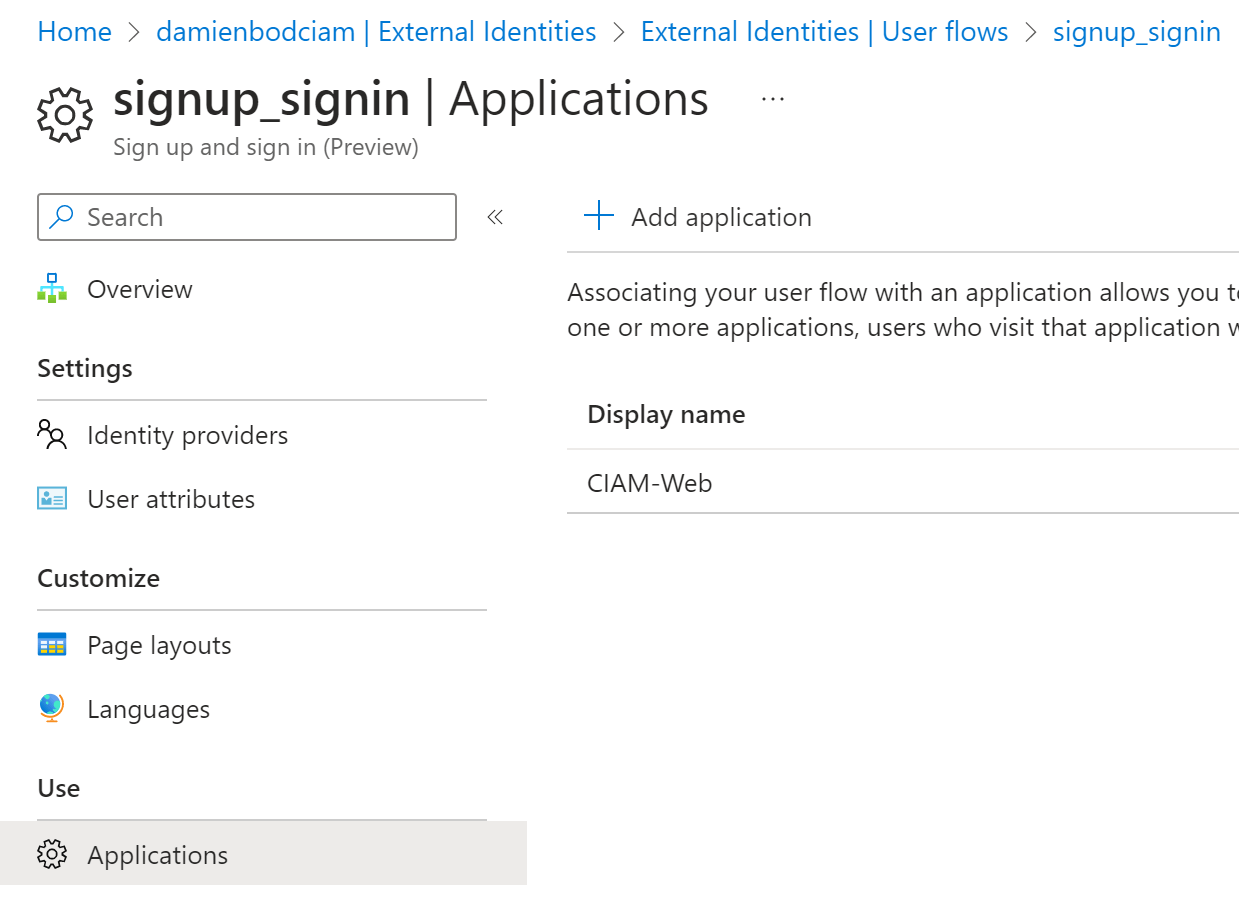Click the Page layouts table icon

pos(52,645)
